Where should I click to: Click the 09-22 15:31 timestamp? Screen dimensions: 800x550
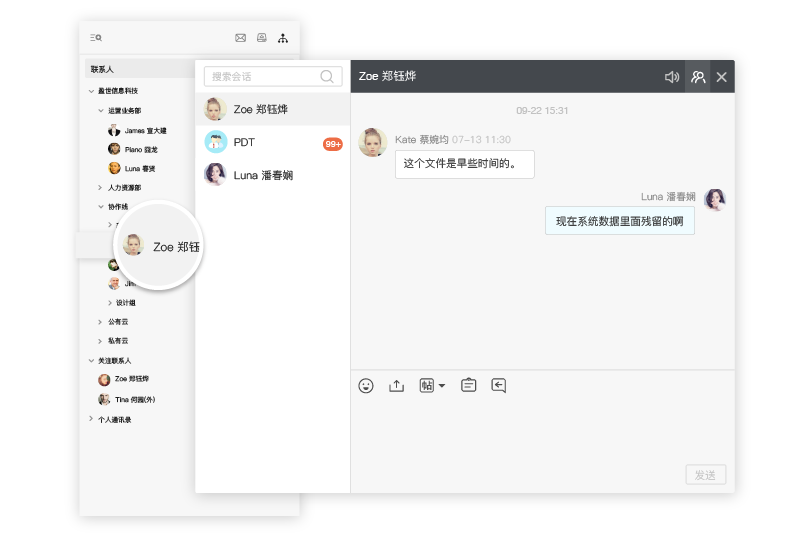[x=542, y=111]
